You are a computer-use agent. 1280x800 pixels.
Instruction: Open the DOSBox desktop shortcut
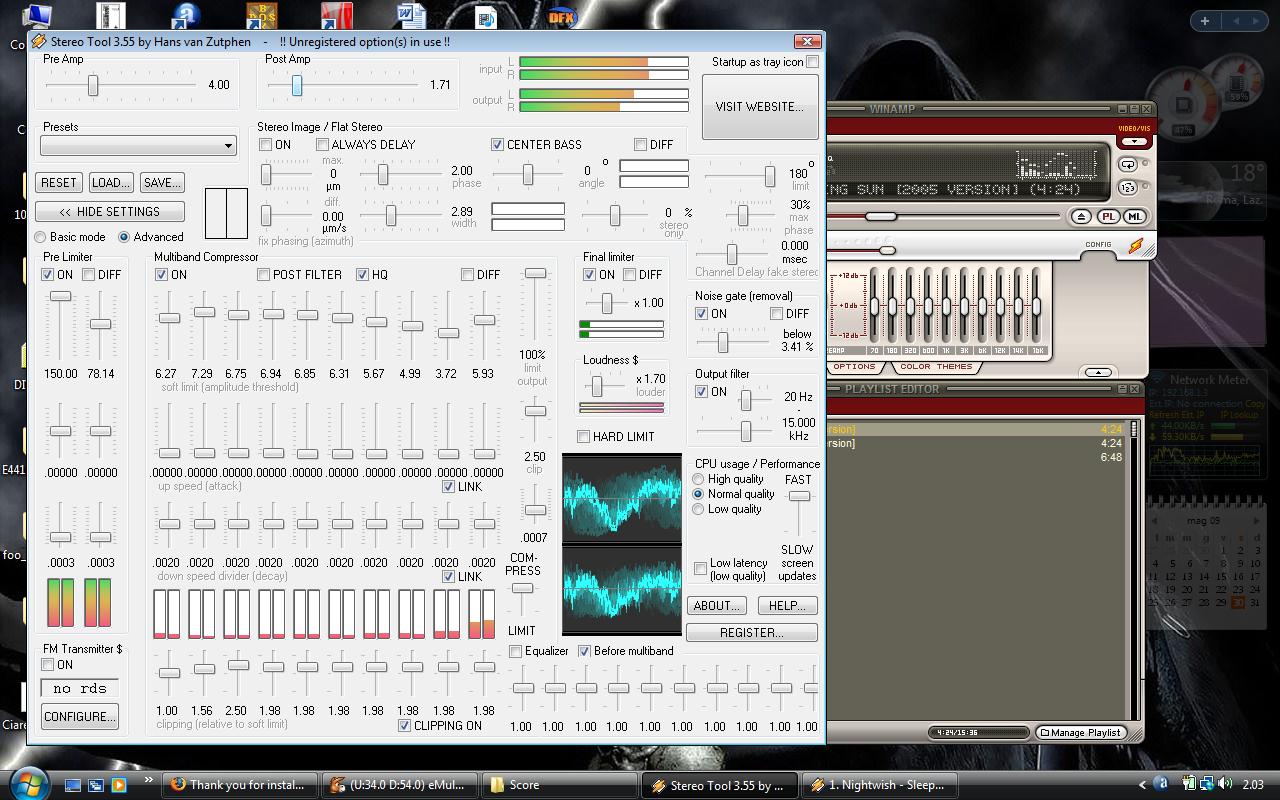(x=261, y=16)
